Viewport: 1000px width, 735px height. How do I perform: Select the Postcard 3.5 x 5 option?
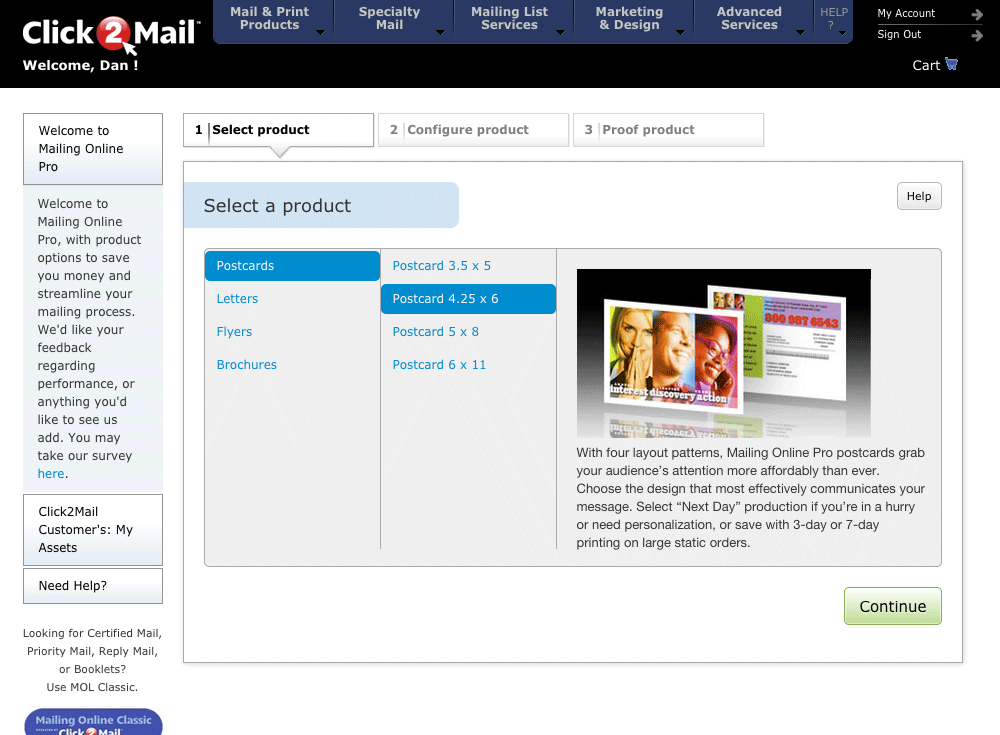[x=441, y=265]
